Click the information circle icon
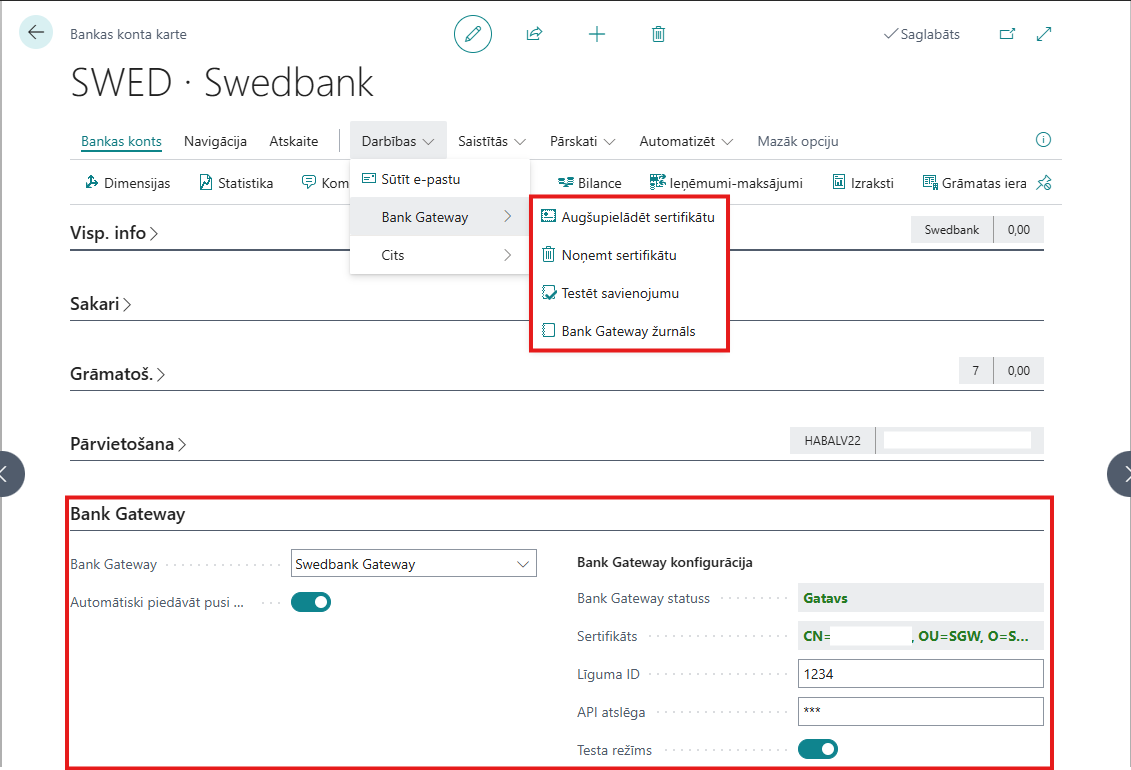This screenshot has height=770, width=1131. [x=1043, y=140]
